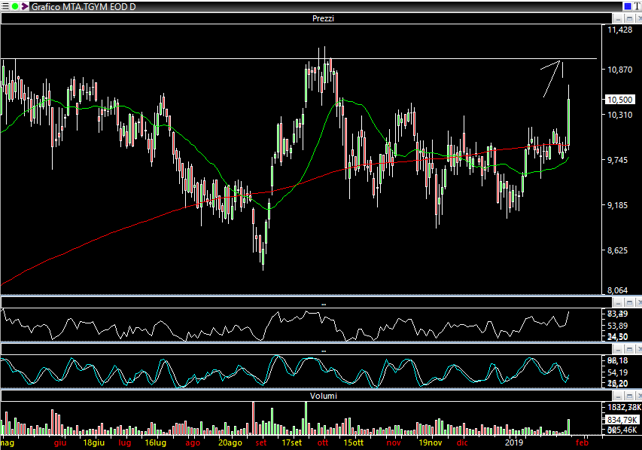
Task: Click the 19nov date label
Action: [430, 443]
